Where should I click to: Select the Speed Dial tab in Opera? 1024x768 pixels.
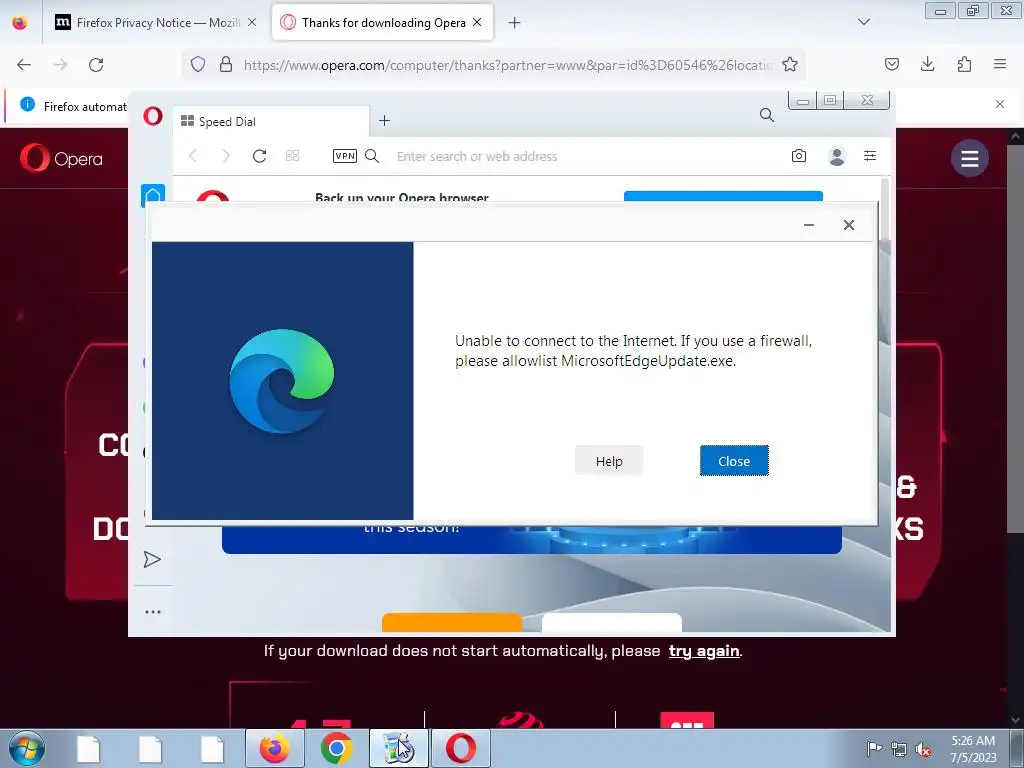click(270, 121)
